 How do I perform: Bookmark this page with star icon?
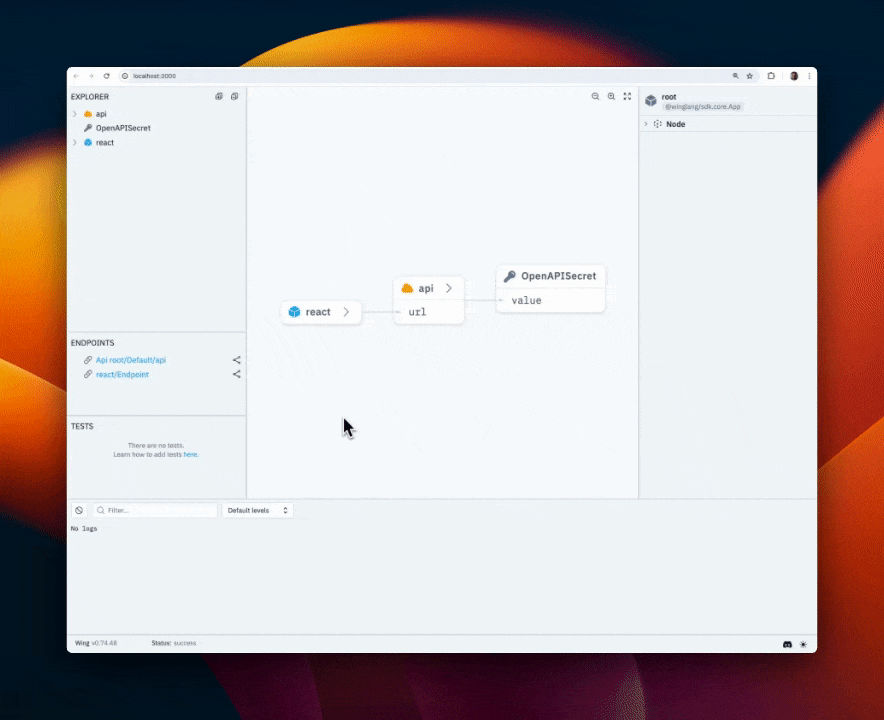tap(750, 76)
